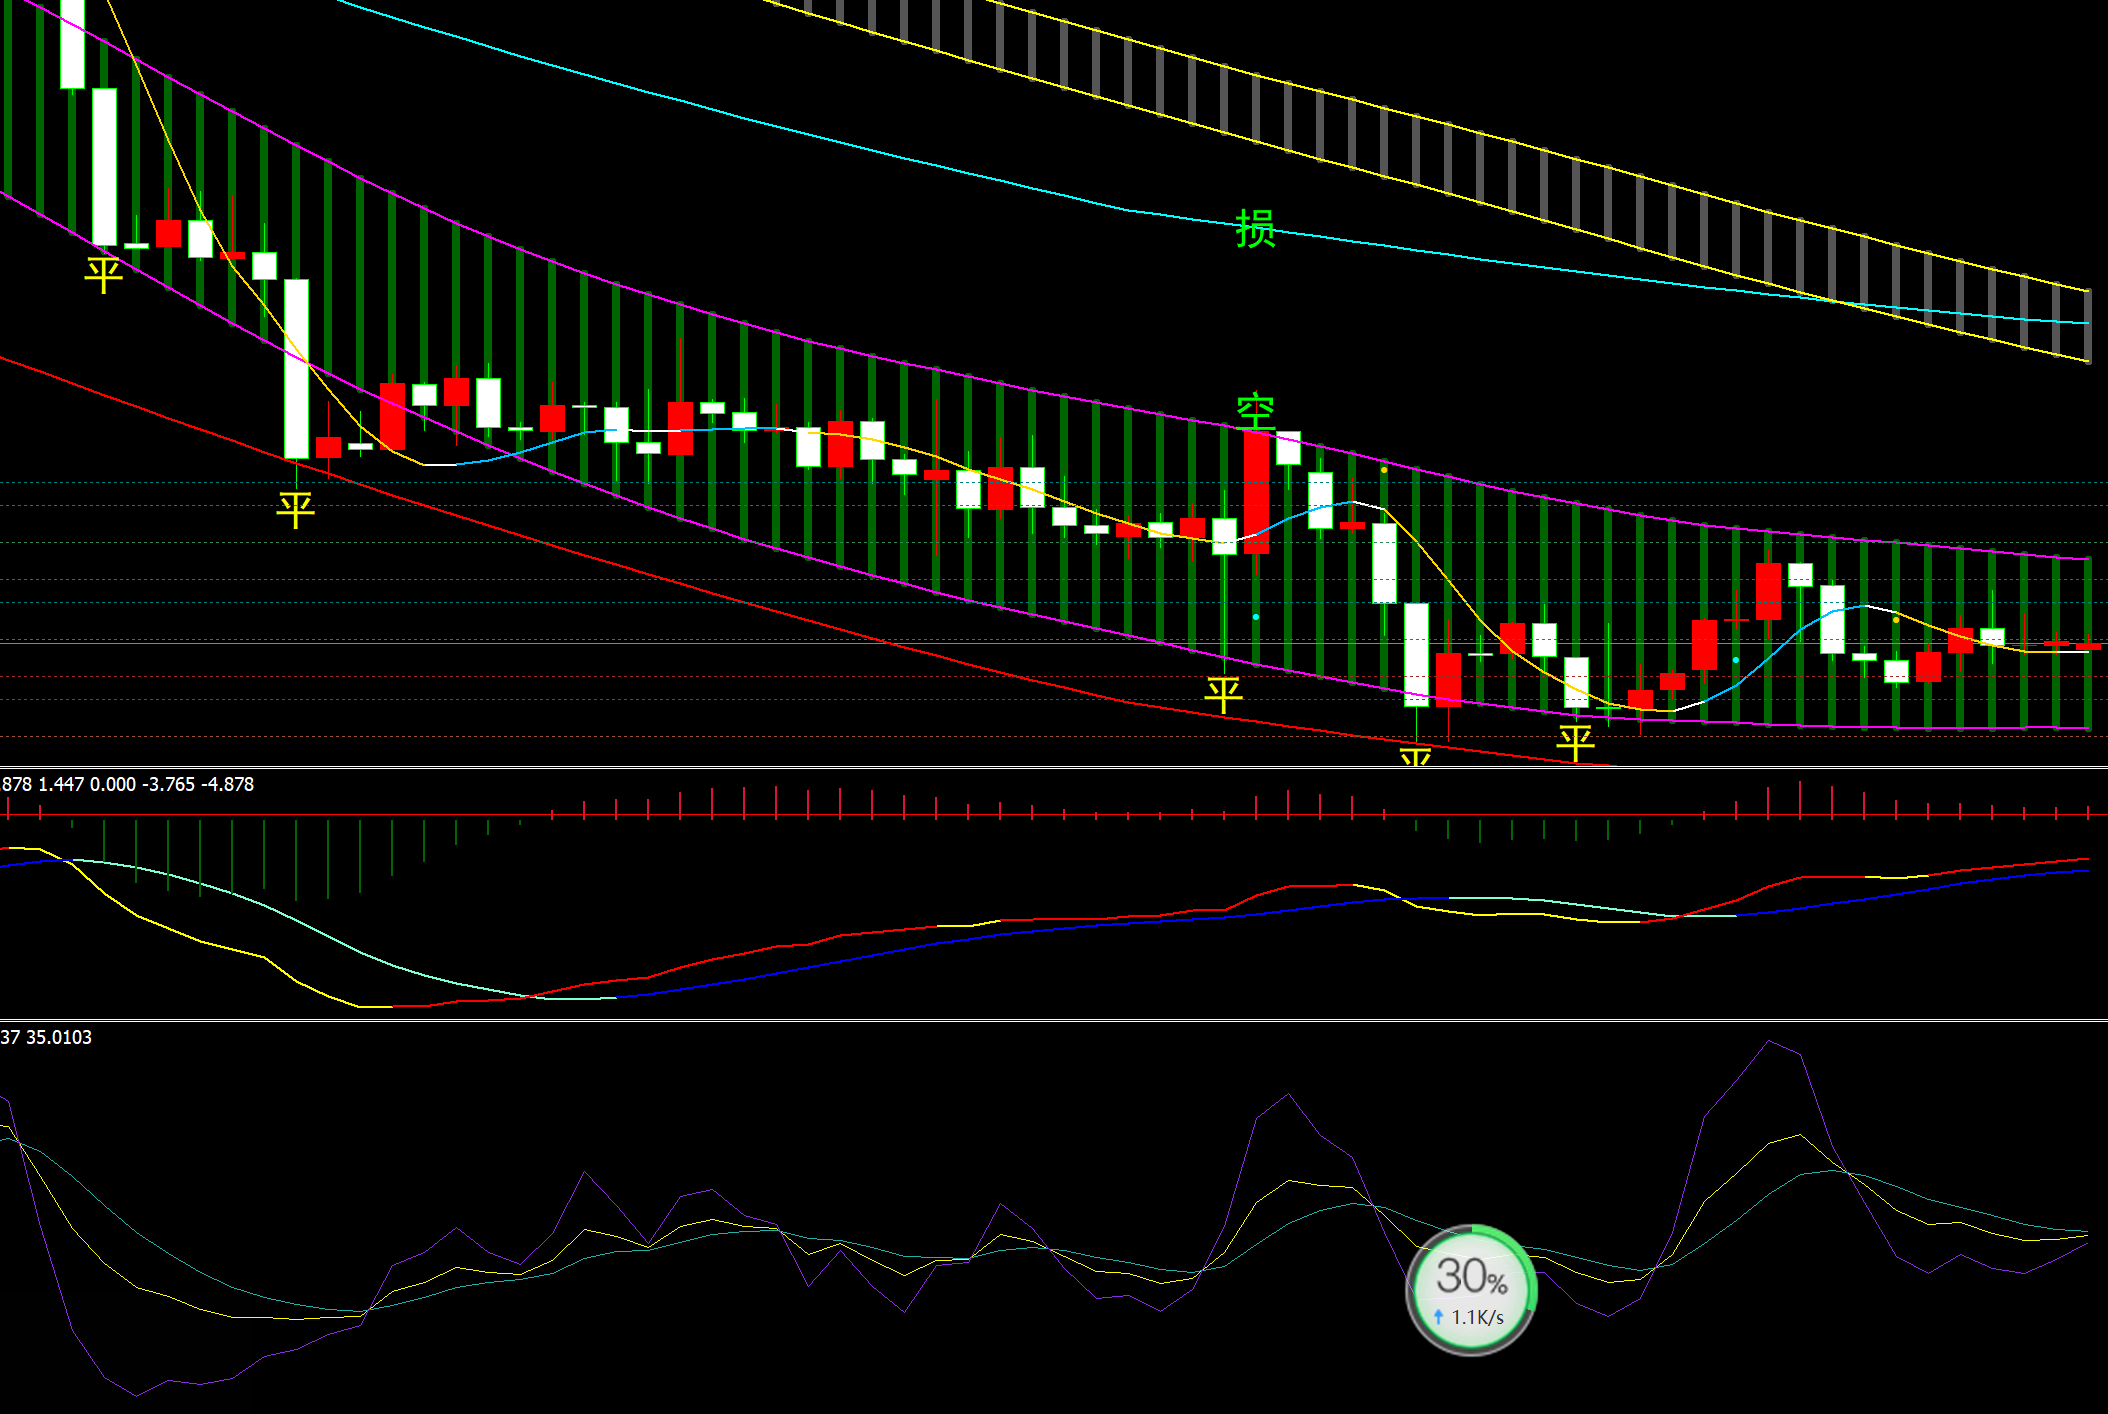Image resolution: width=2108 pixels, height=1414 pixels.
Task: Click the orange dot just right of the 空 candle
Action: click(x=1384, y=469)
